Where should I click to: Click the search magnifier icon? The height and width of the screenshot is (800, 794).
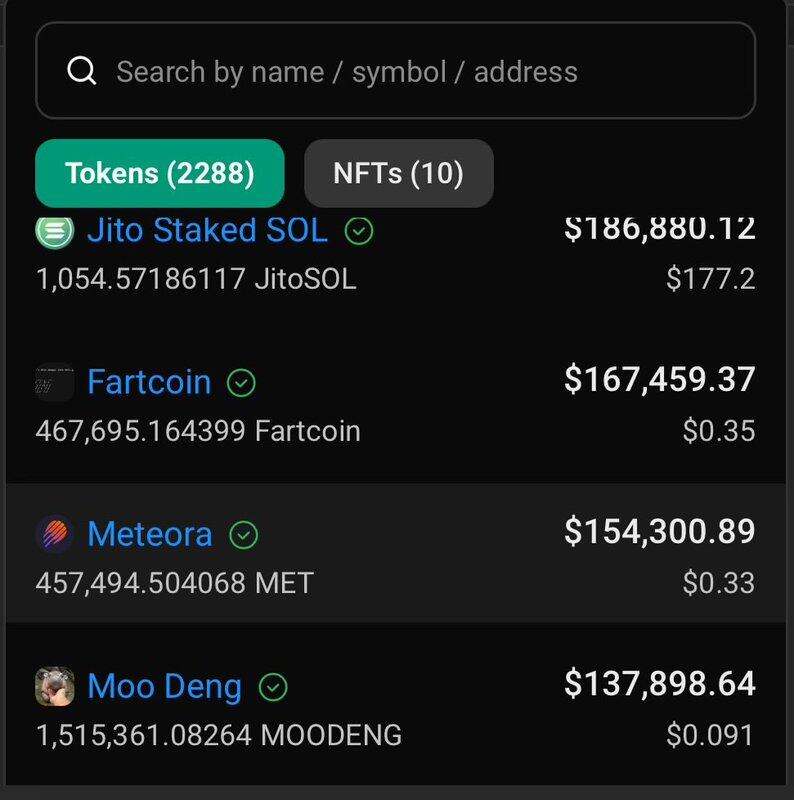(x=81, y=71)
